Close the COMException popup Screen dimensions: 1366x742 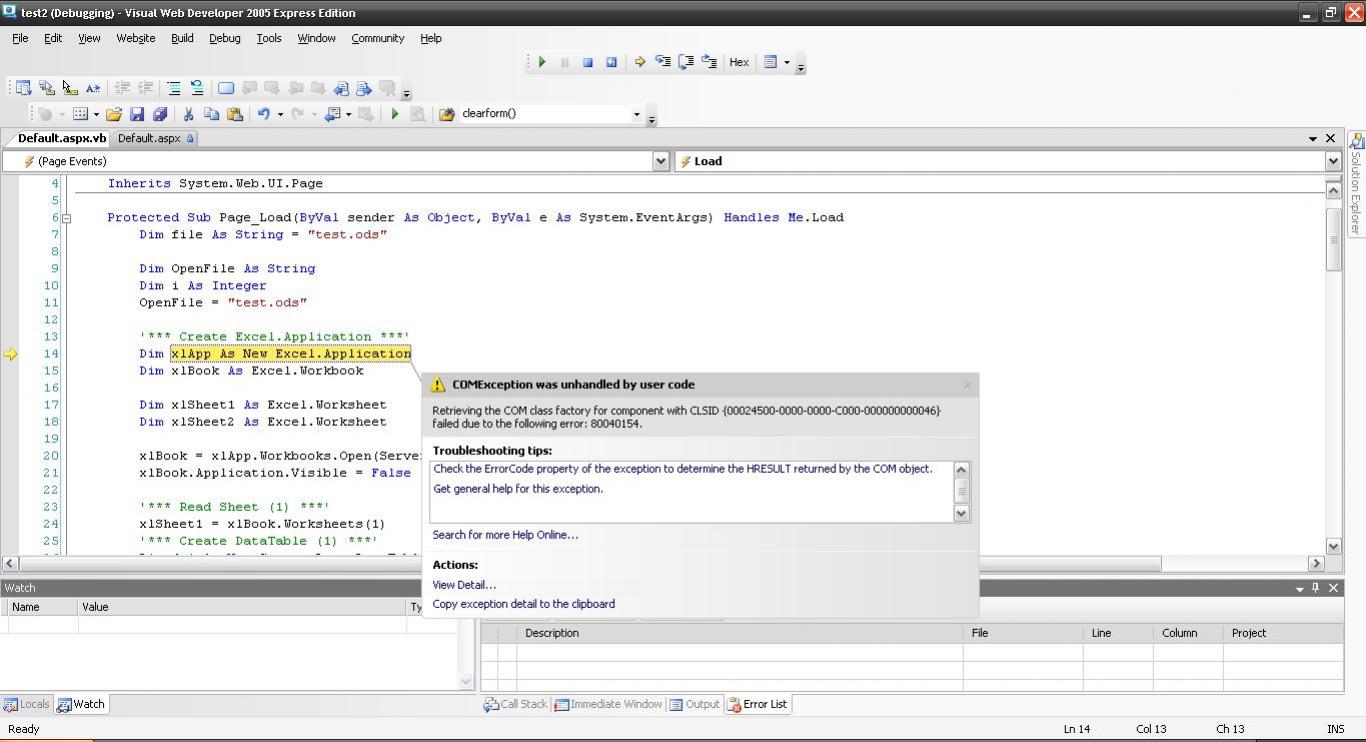(x=967, y=385)
